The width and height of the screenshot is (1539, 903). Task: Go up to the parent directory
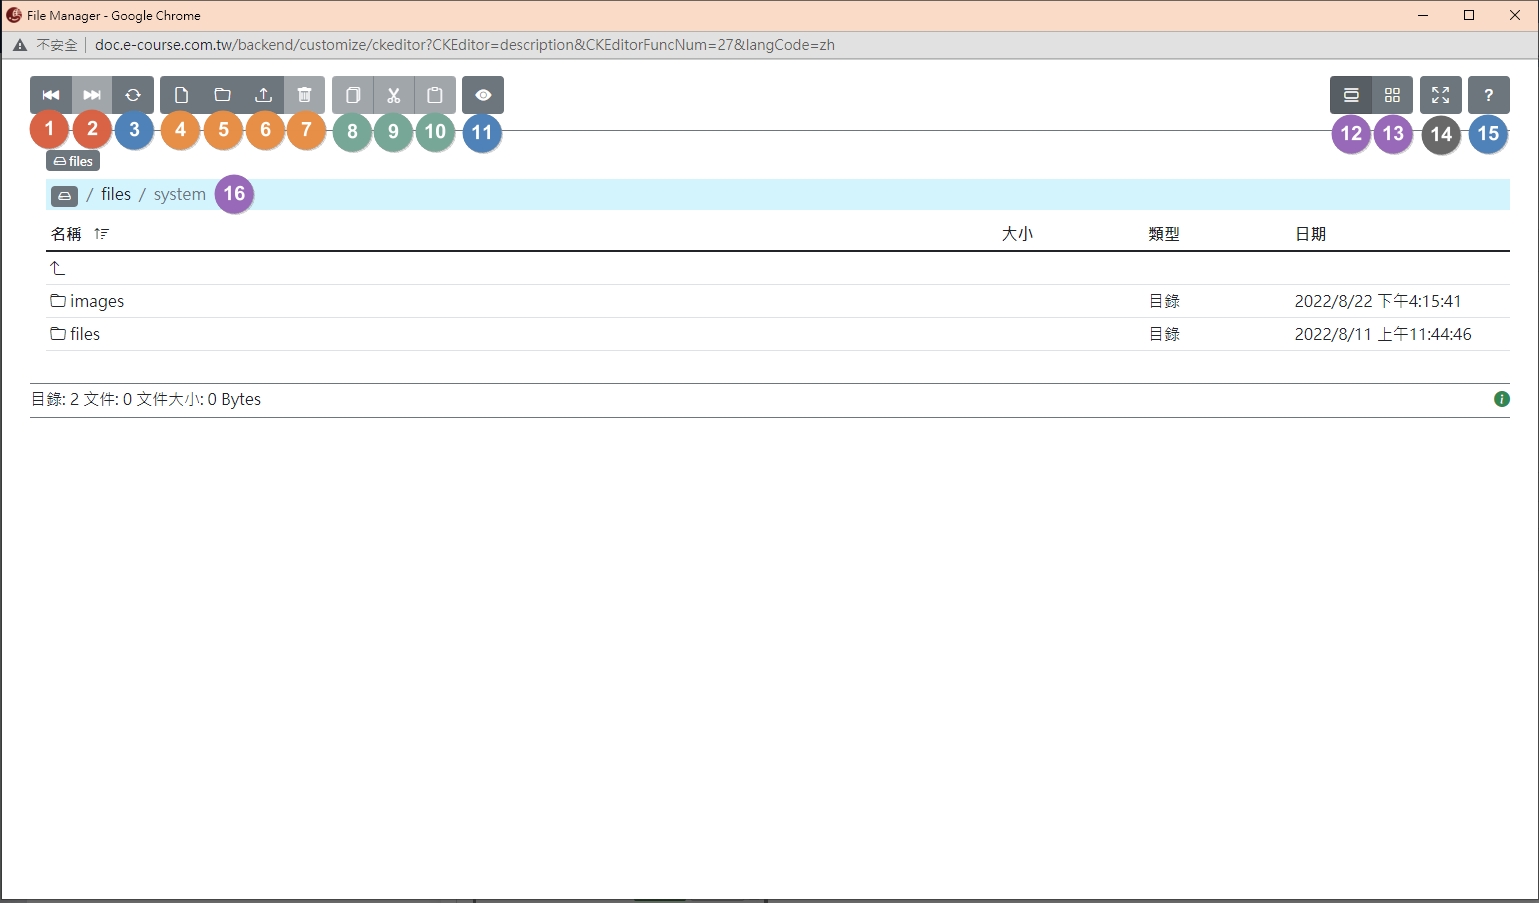[x=58, y=268]
